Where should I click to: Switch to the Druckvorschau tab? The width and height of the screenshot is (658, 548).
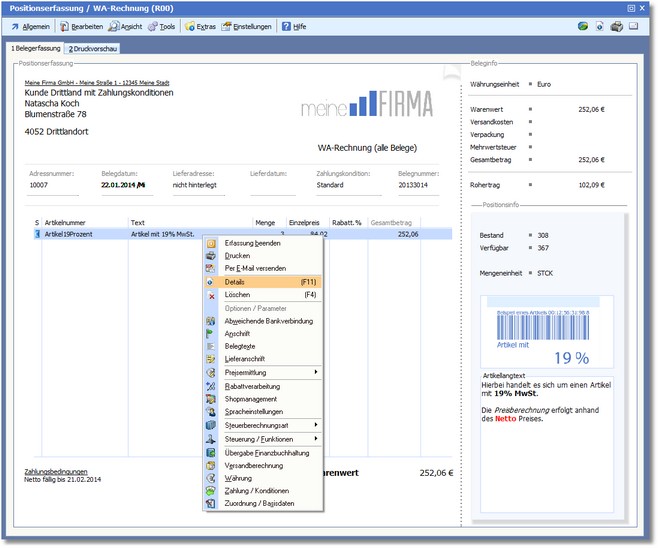tap(93, 48)
